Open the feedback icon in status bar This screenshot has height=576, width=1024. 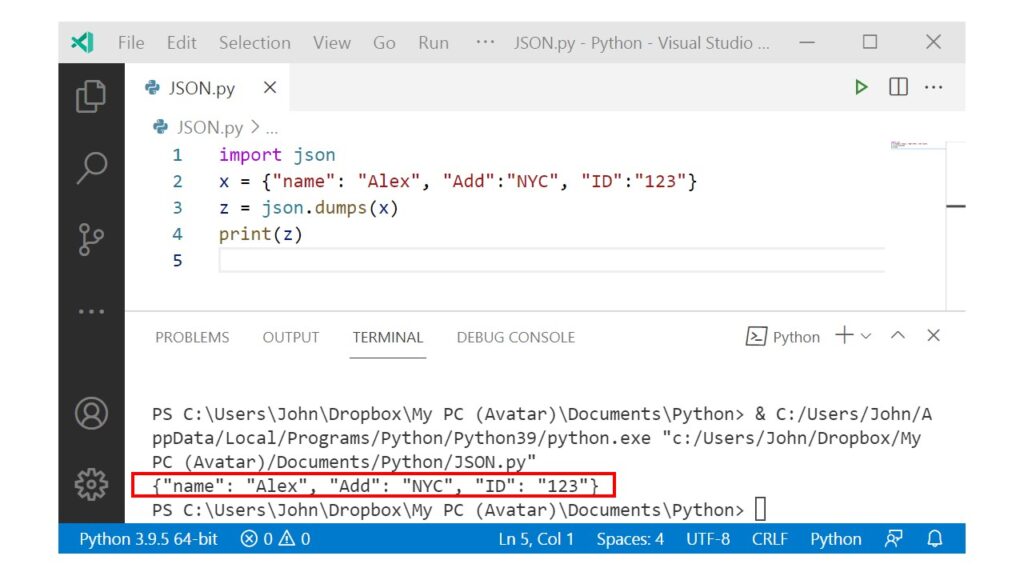click(893, 539)
